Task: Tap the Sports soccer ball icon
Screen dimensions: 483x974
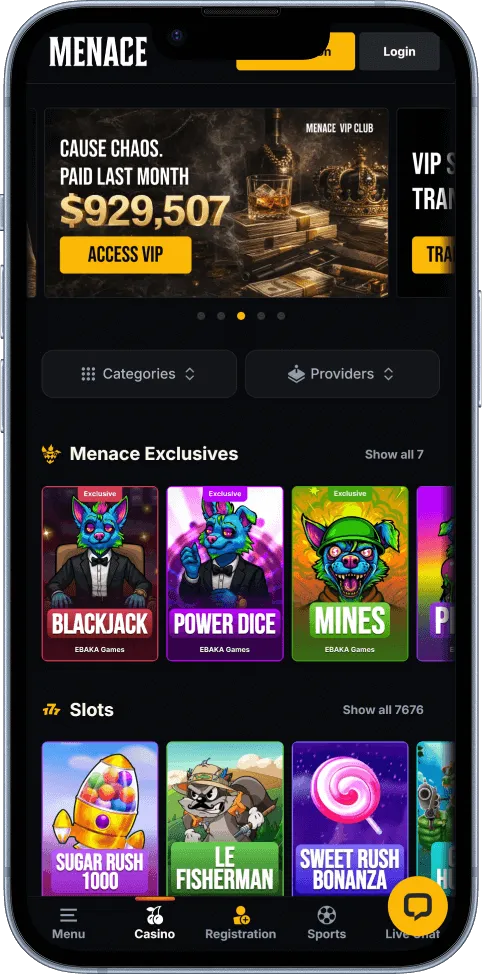Action: point(327,915)
